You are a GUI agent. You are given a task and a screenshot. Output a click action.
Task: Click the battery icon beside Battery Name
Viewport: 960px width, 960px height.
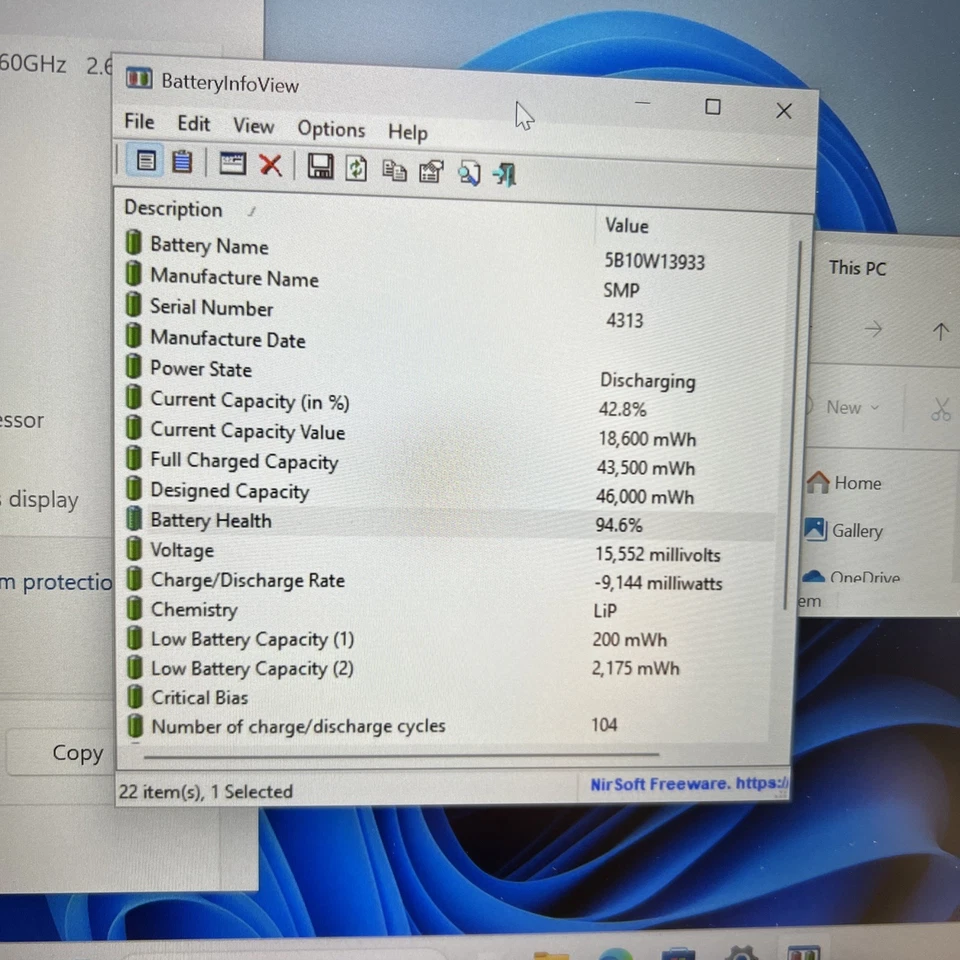pos(133,242)
